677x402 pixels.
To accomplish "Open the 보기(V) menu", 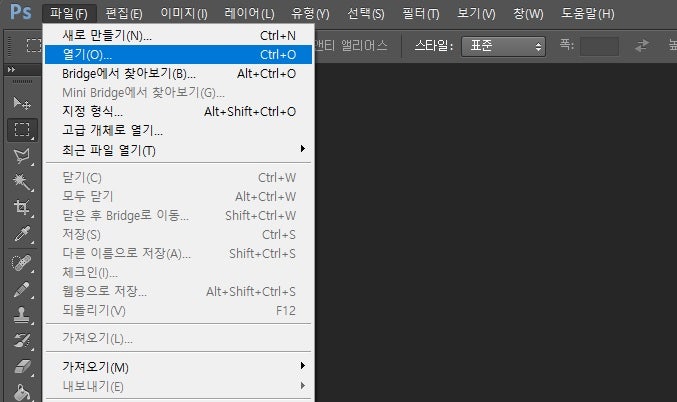I will [477, 13].
